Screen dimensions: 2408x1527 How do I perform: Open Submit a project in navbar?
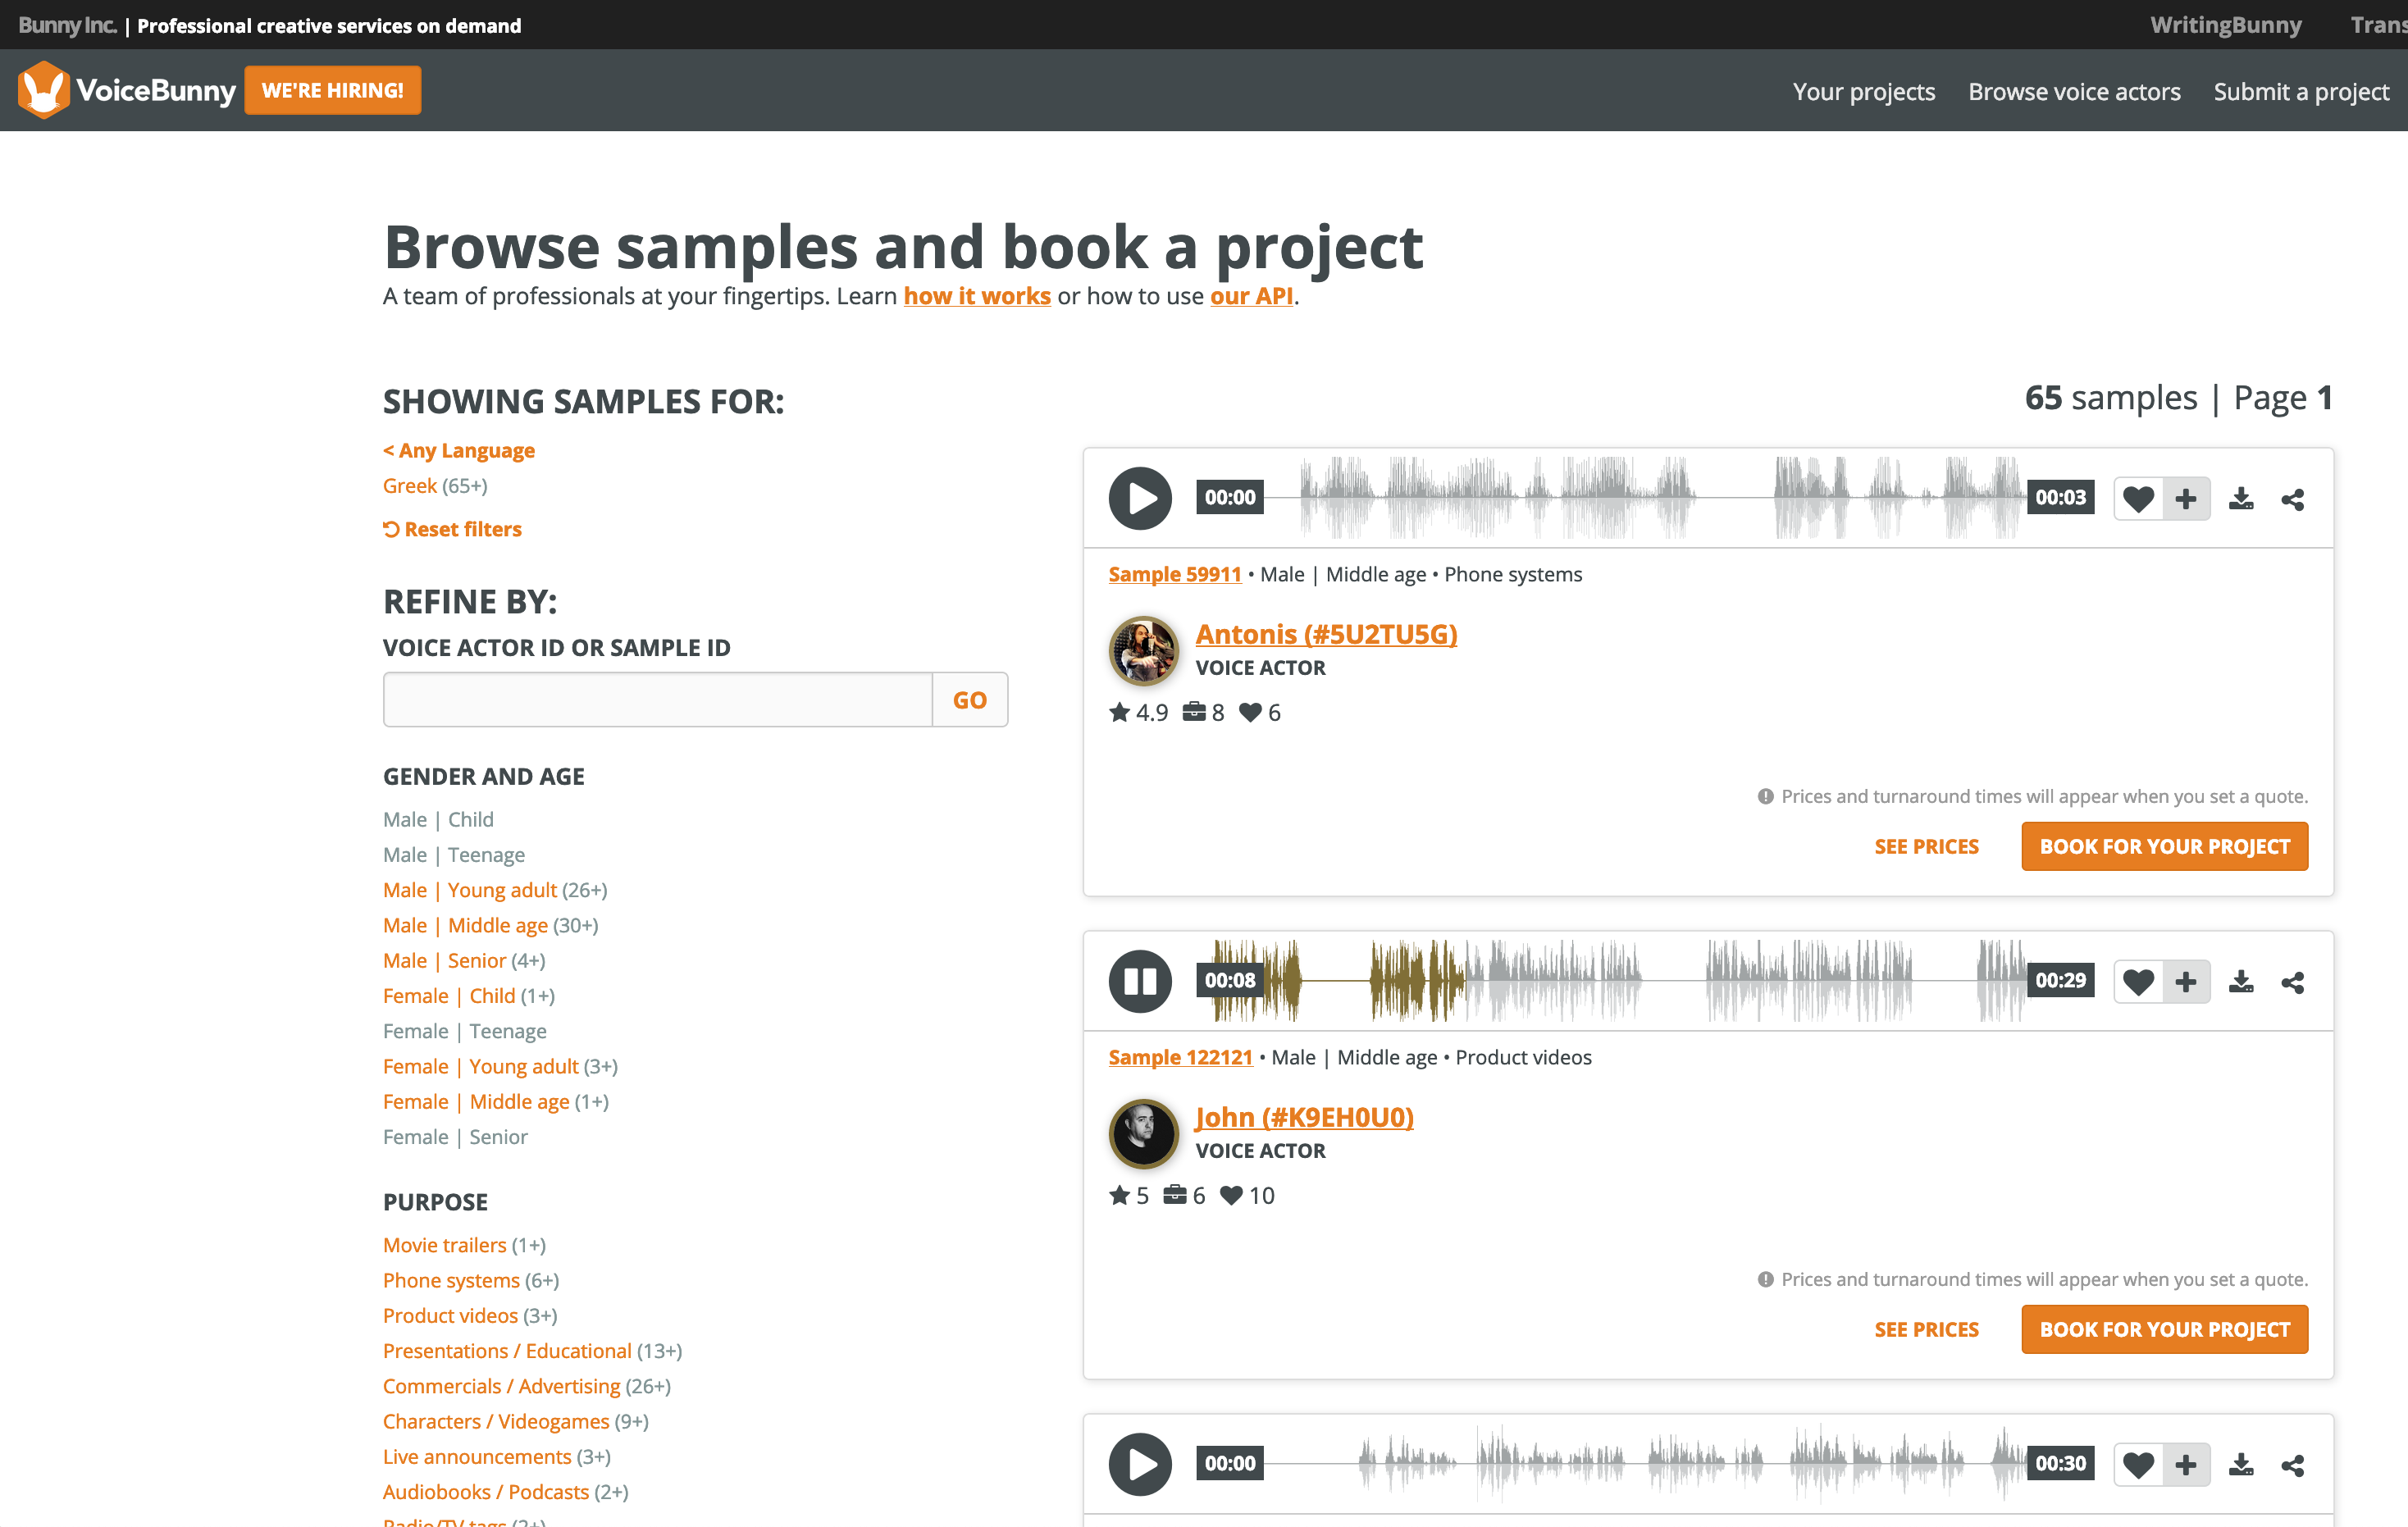[2300, 91]
